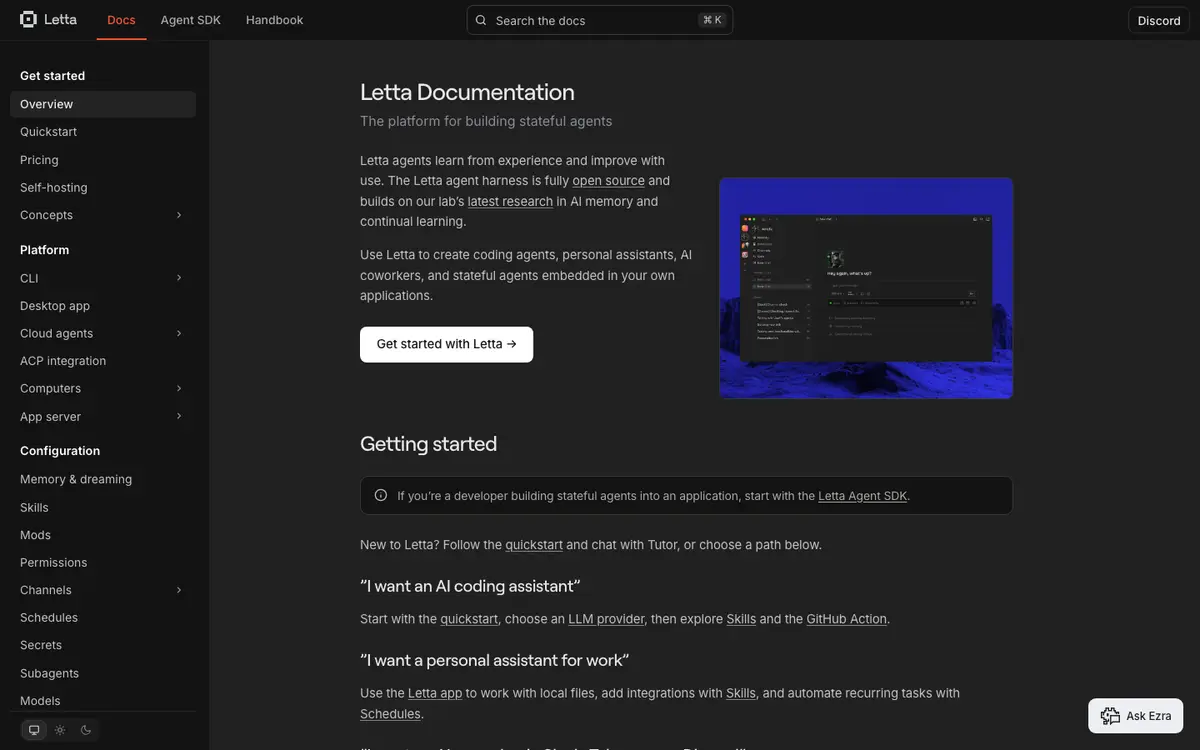
Task: Click quickstart link in coding assistant paragraph
Action: point(469,619)
